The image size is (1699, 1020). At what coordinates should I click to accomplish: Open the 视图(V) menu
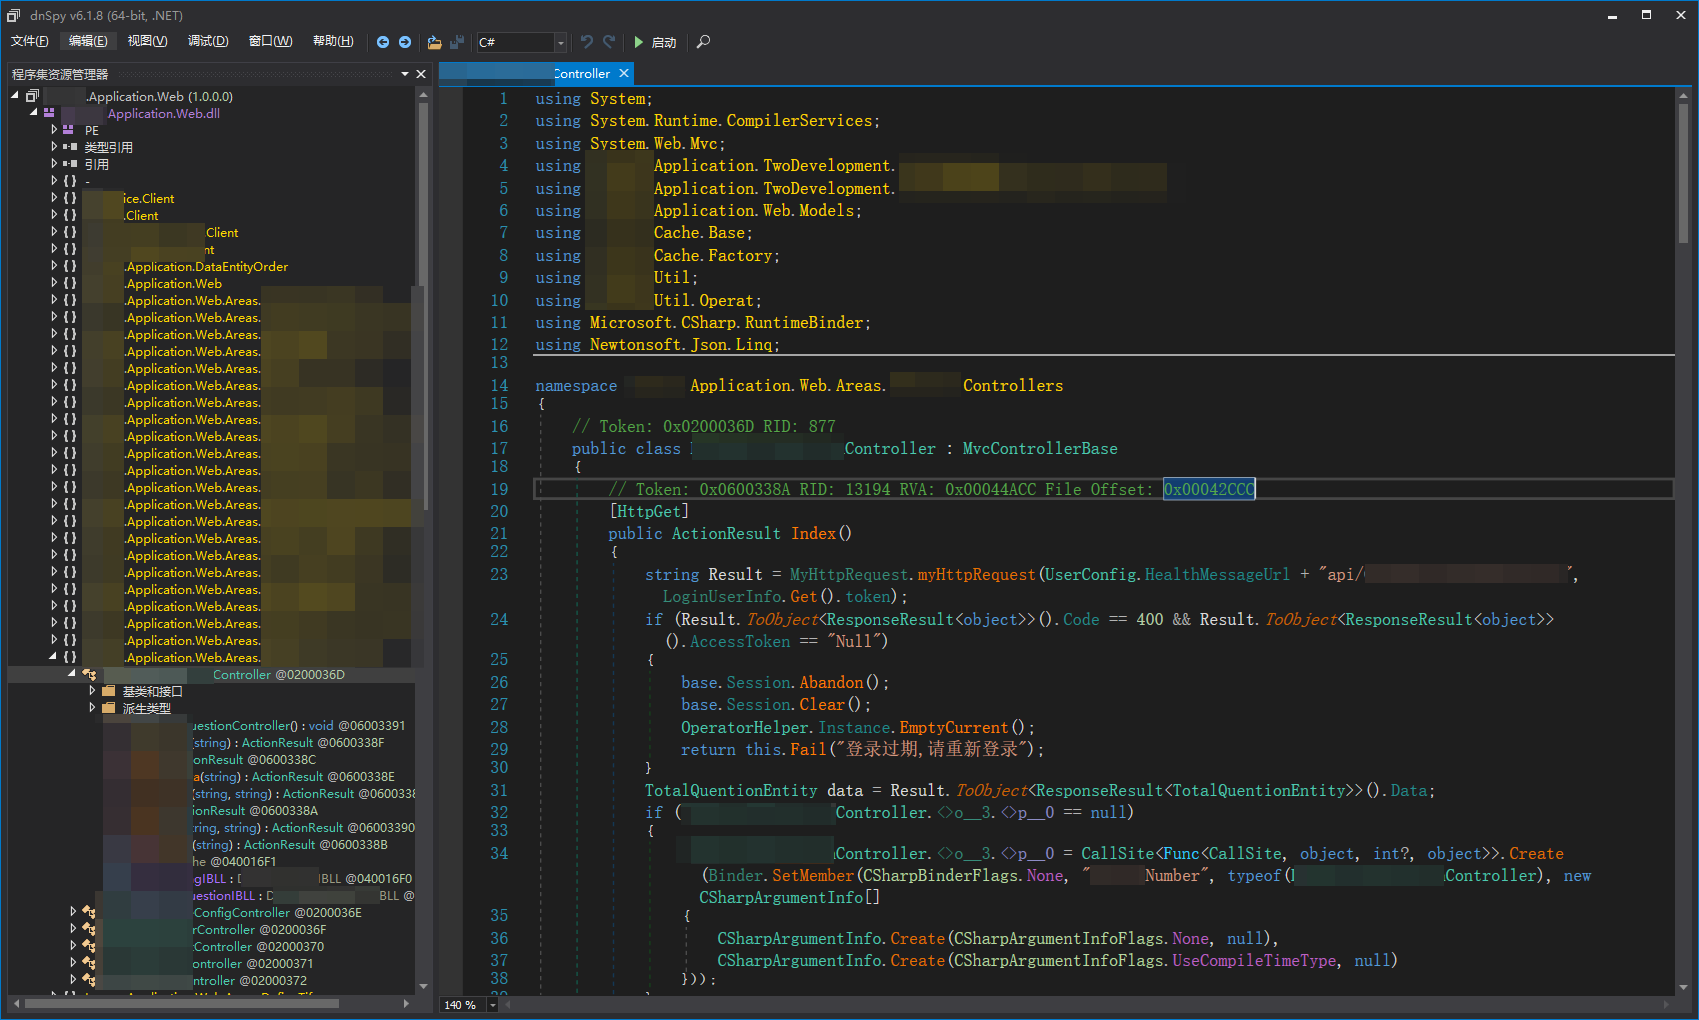click(147, 41)
